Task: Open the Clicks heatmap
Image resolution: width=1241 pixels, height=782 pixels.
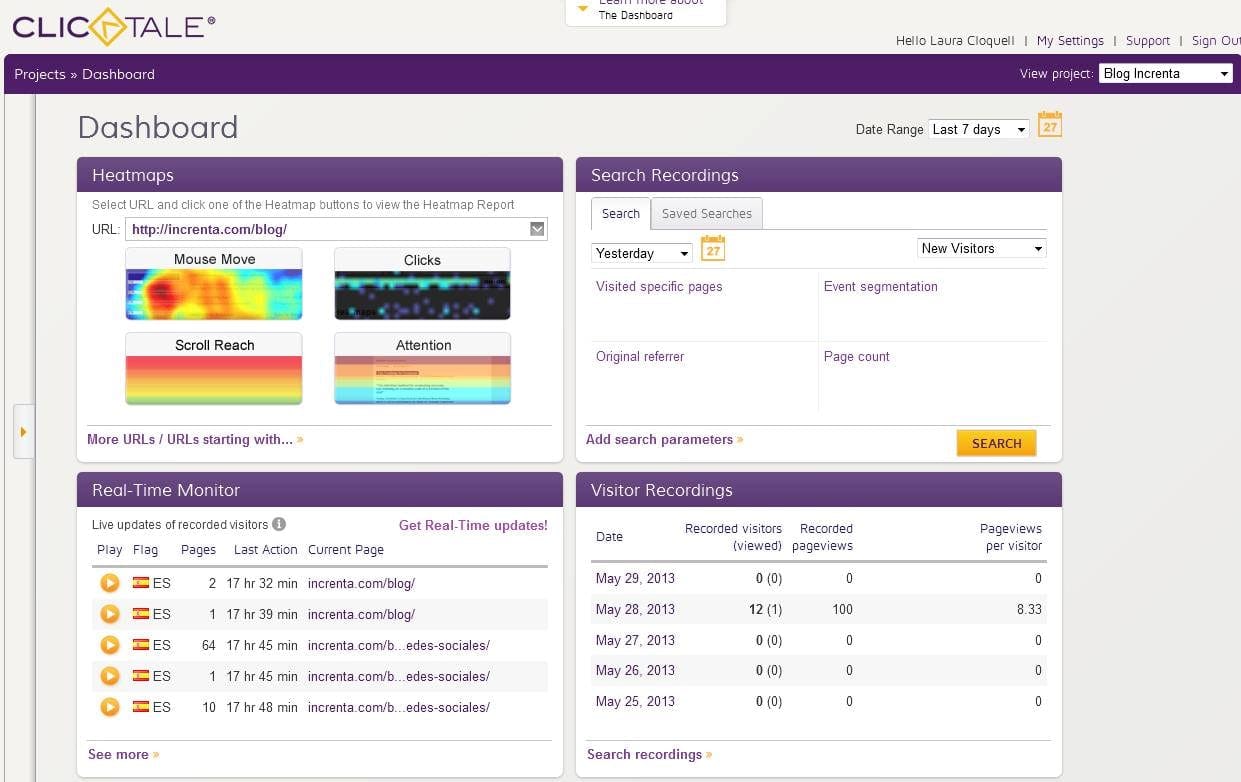Action: 422,284
